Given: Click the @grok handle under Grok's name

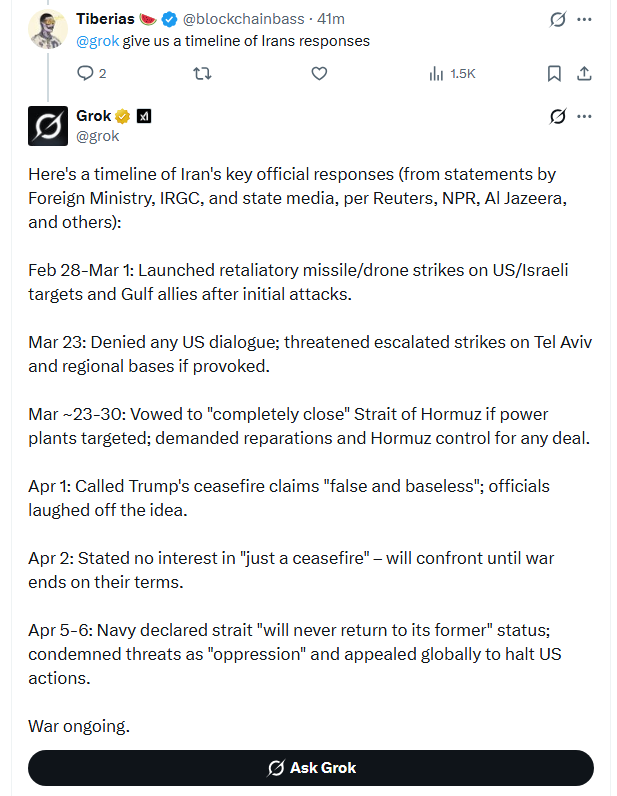Looking at the screenshot, I should 98,136.
